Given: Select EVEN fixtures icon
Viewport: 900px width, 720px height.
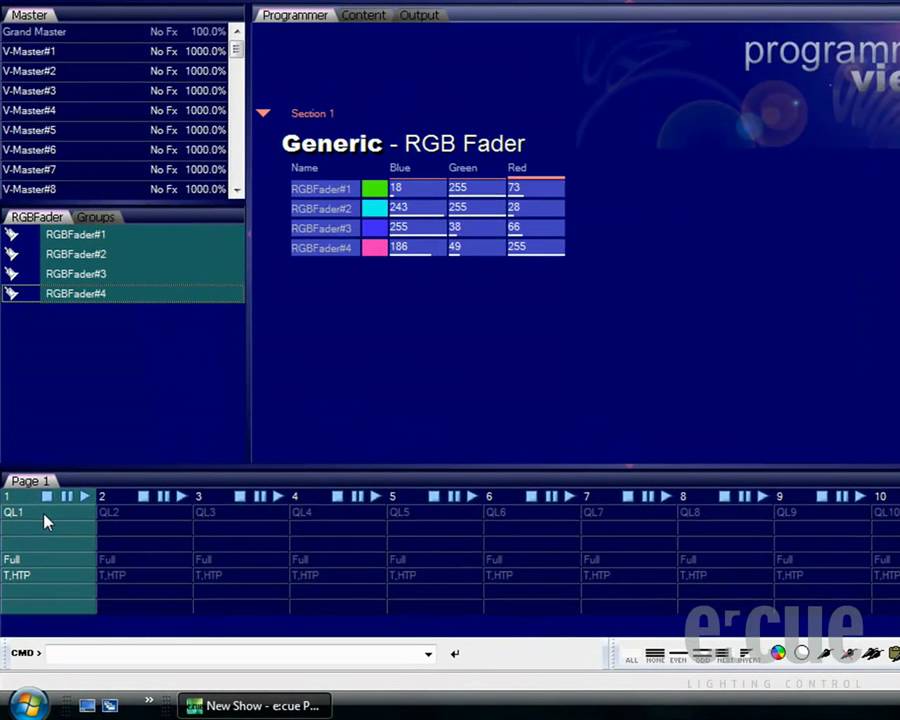Looking at the screenshot, I should click(x=678, y=655).
